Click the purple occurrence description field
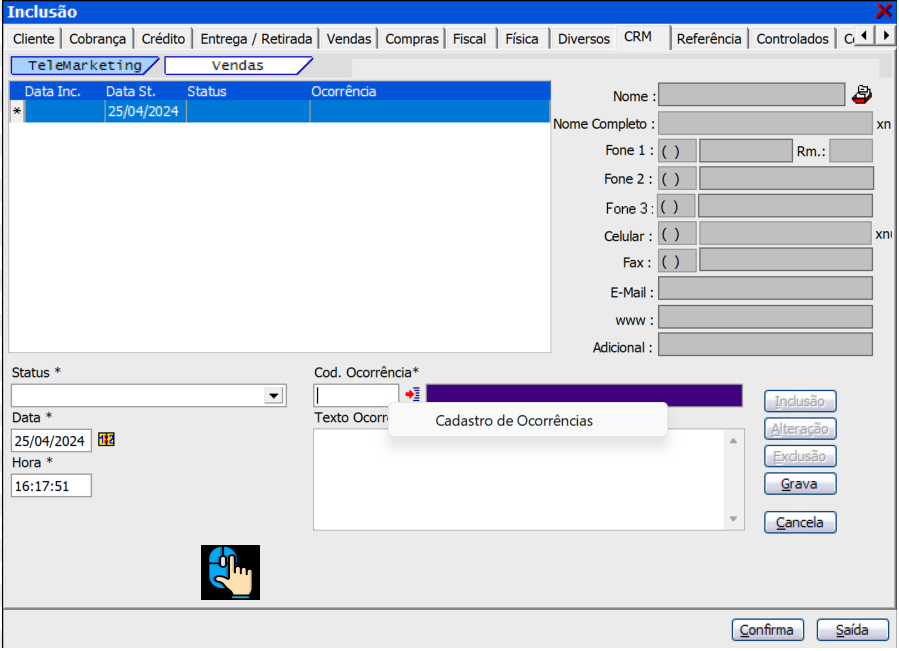The height and width of the screenshot is (651, 899). tap(584, 395)
